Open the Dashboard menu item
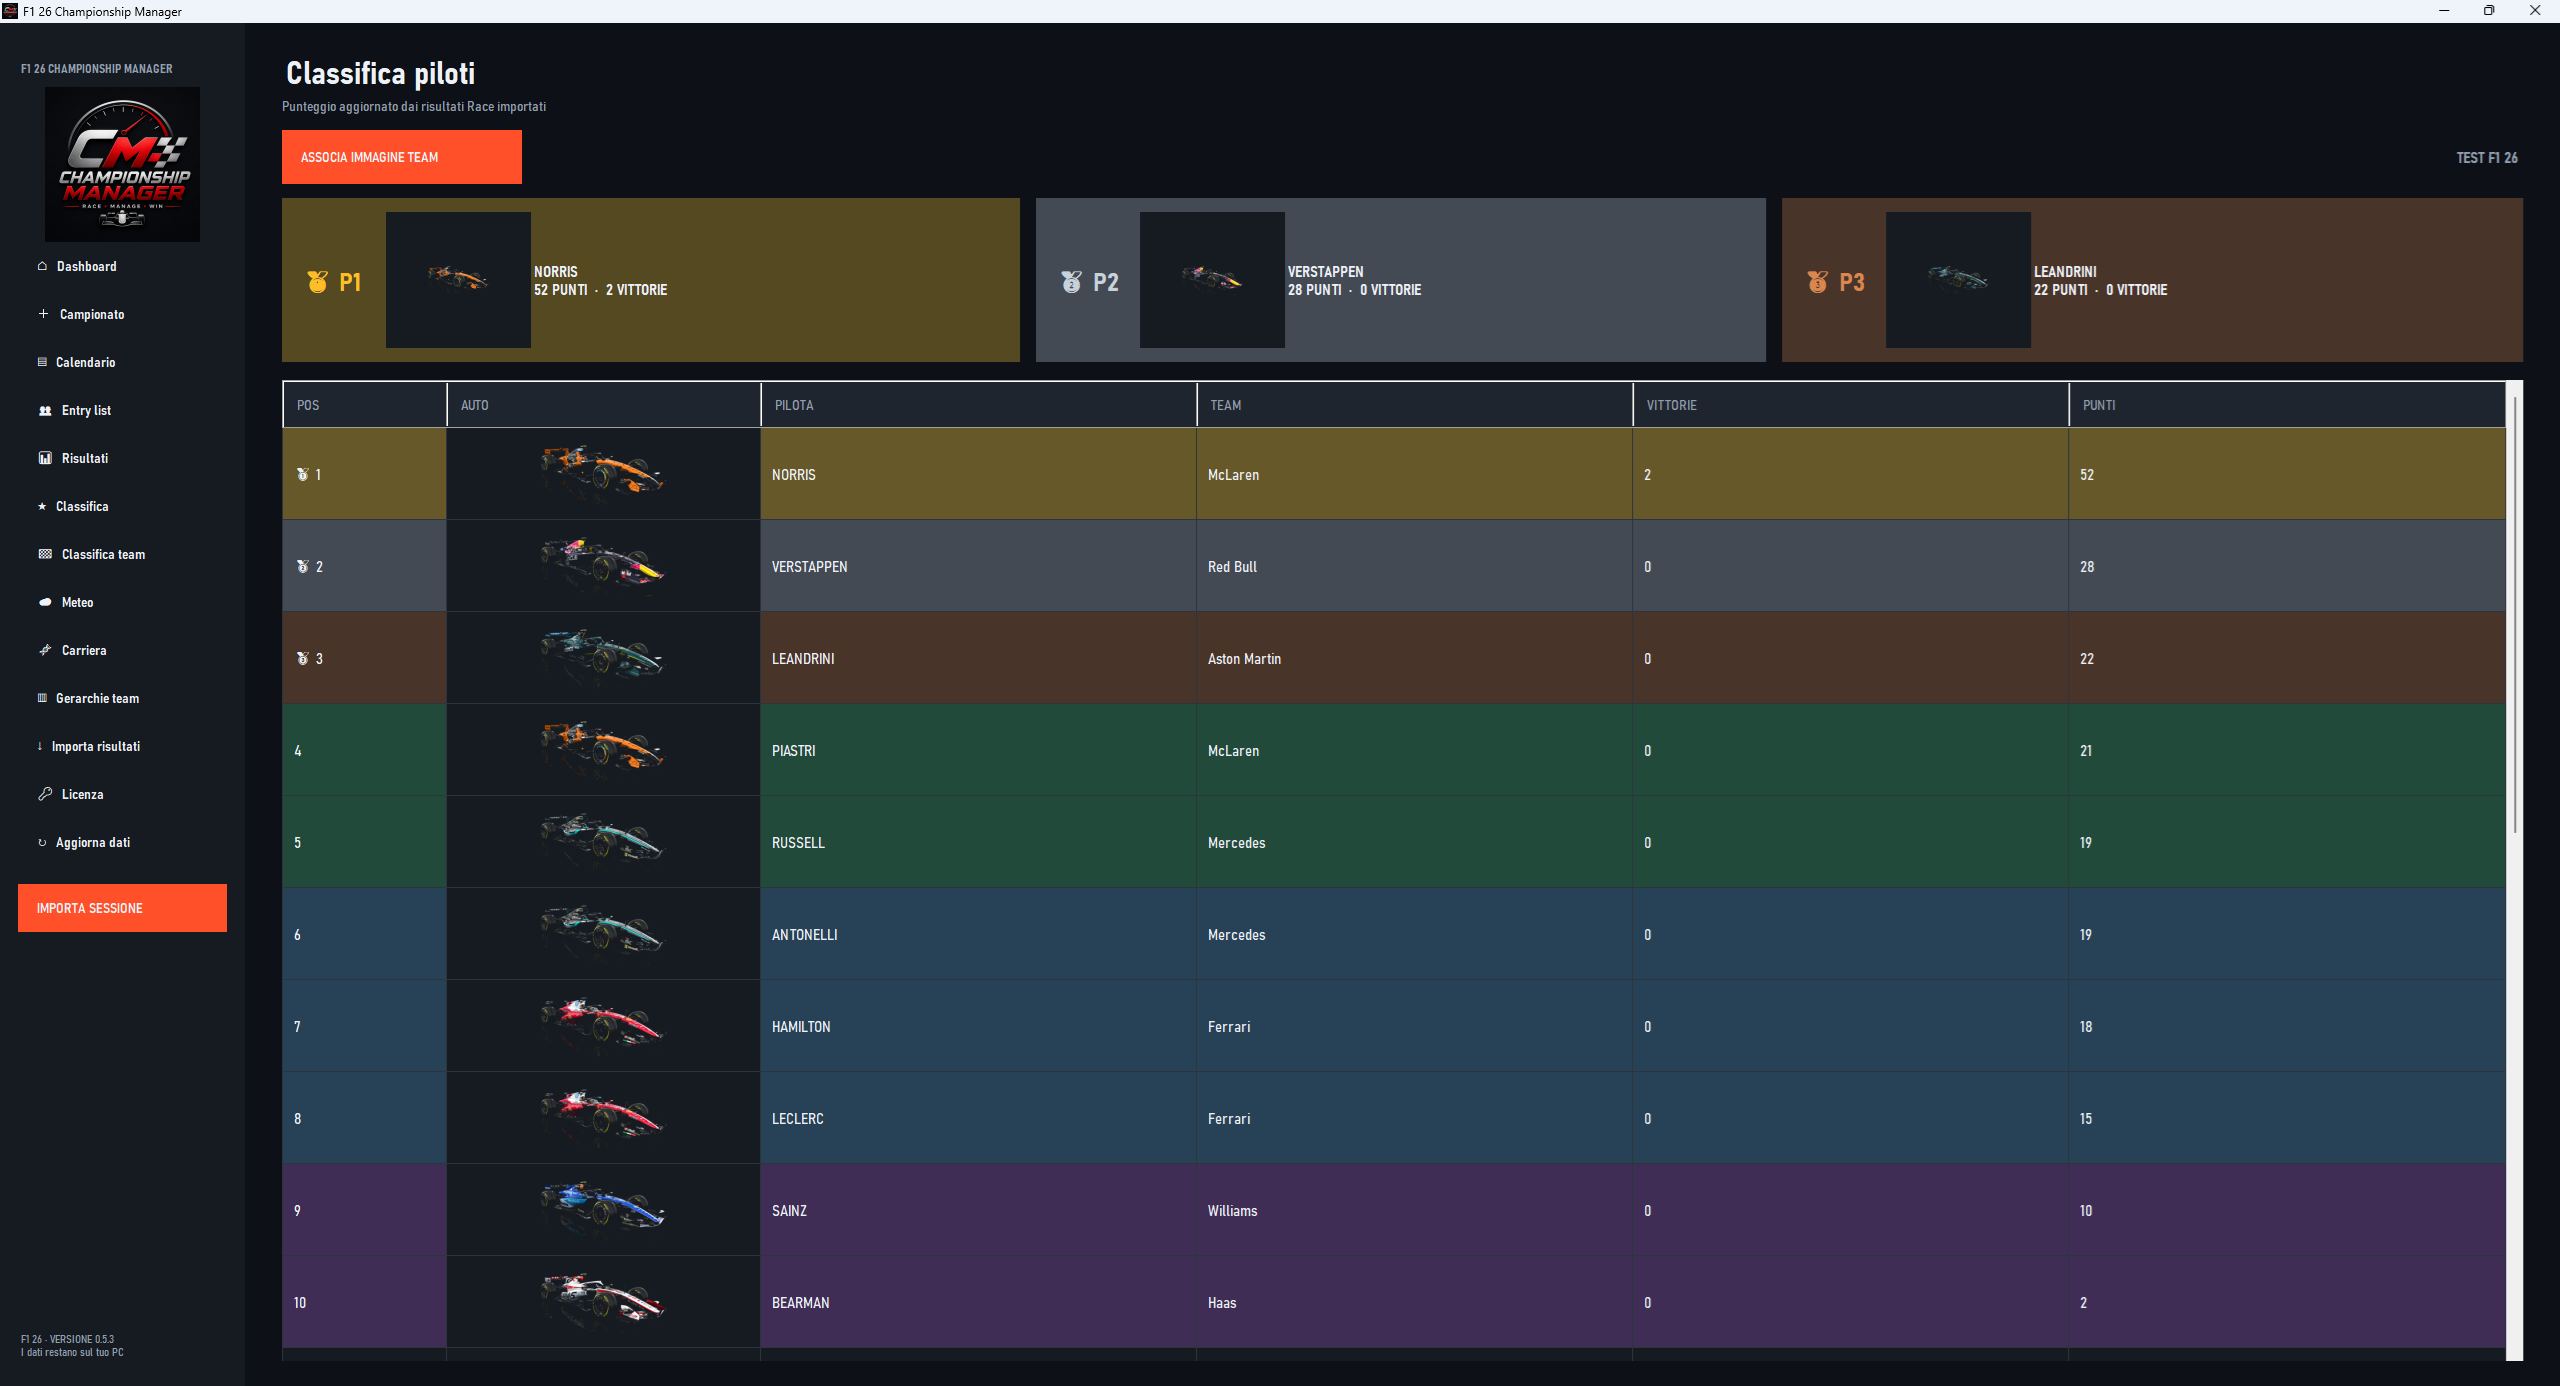2560x1386 pixels. [x=87, y=267]
